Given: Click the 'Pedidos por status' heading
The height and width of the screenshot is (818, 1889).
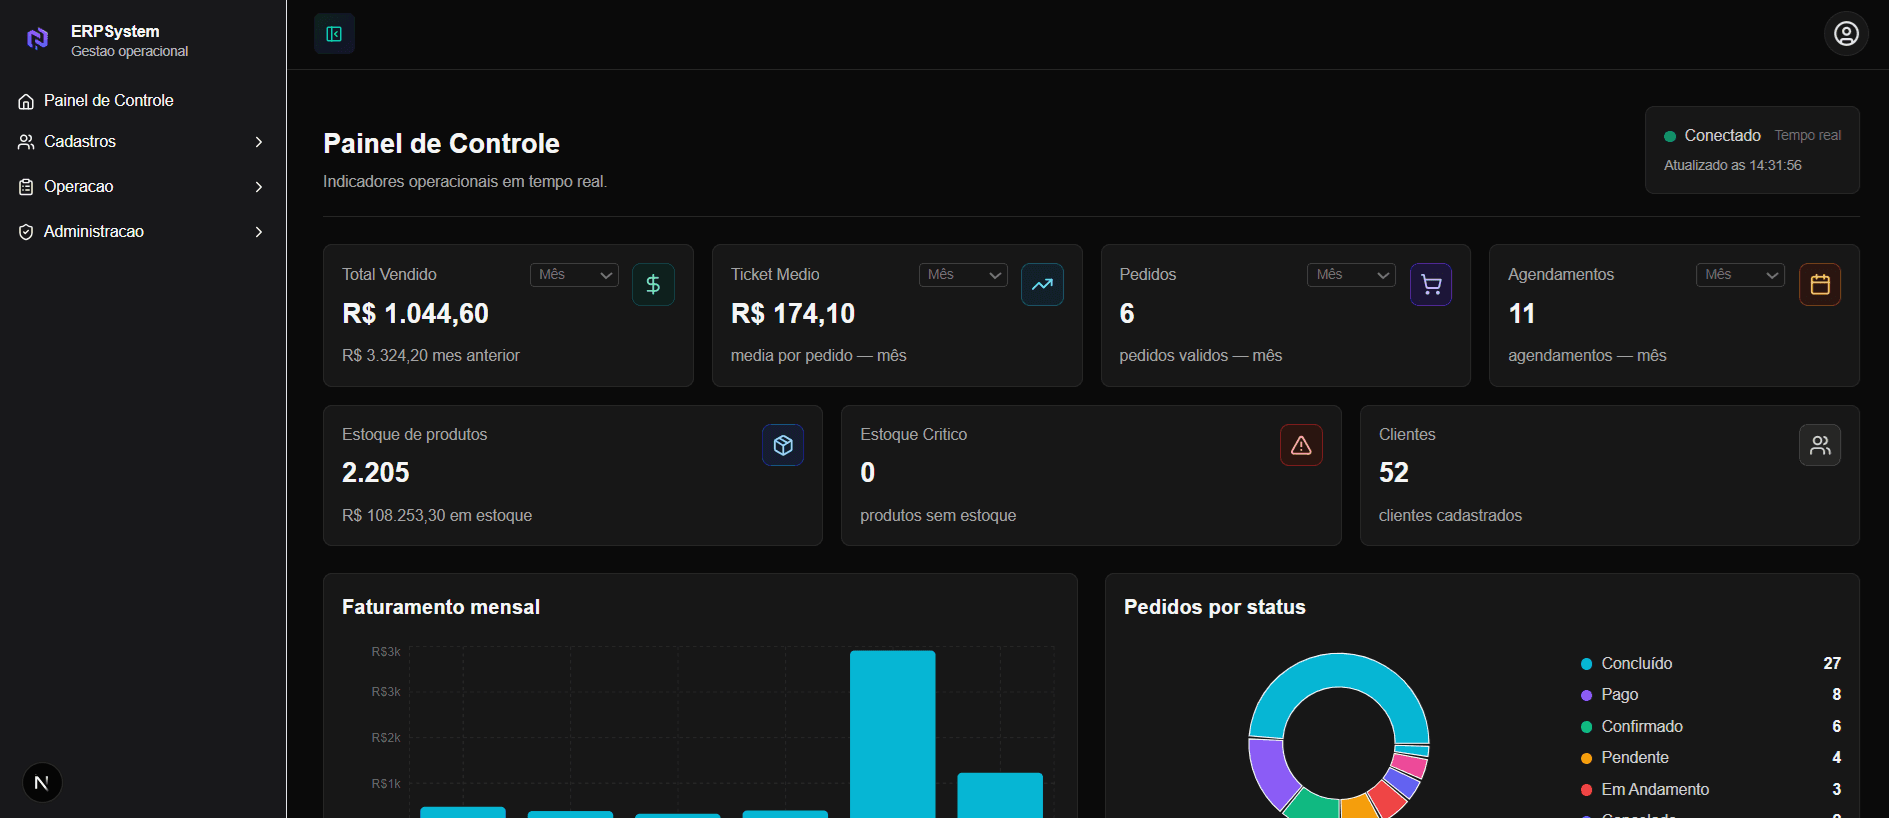Looking at the screenshot, I should tap(1215, 607).
